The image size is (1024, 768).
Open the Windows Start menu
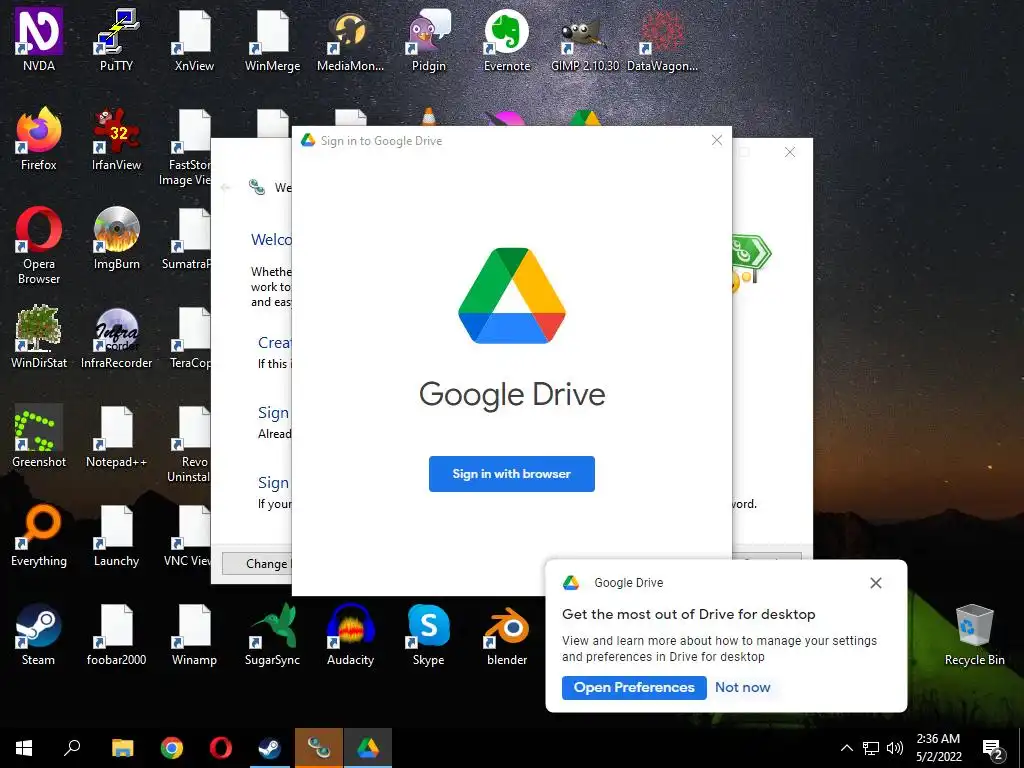(24, 748)
